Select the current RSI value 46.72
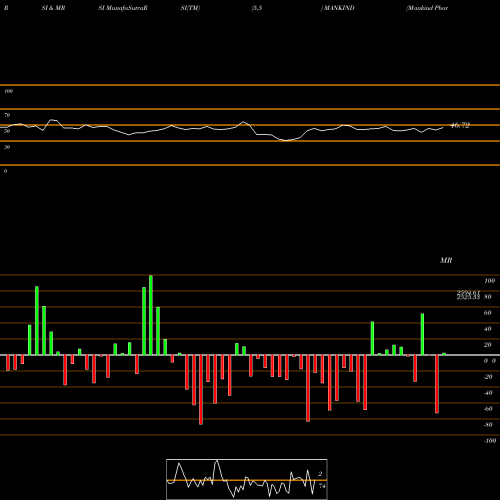This screenshot has width=500, height=500. point(460,125)
